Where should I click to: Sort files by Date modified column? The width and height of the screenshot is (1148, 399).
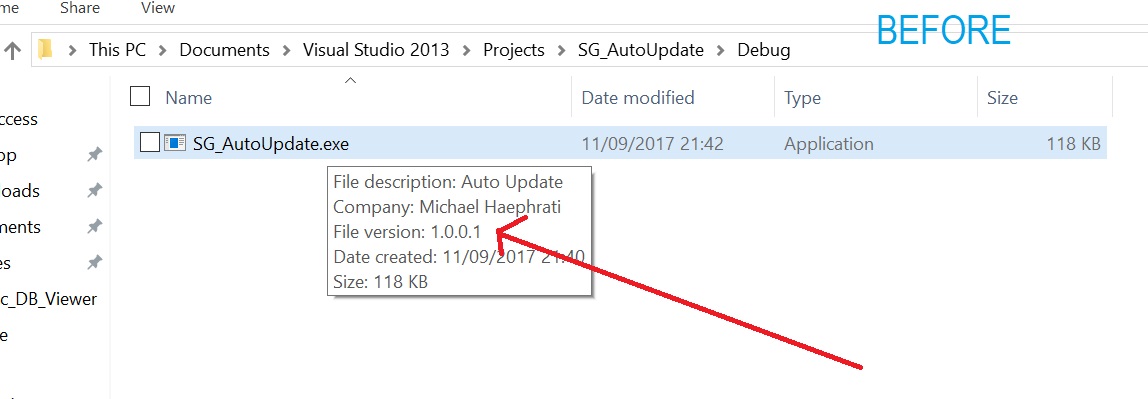click(x=638, y=97)
